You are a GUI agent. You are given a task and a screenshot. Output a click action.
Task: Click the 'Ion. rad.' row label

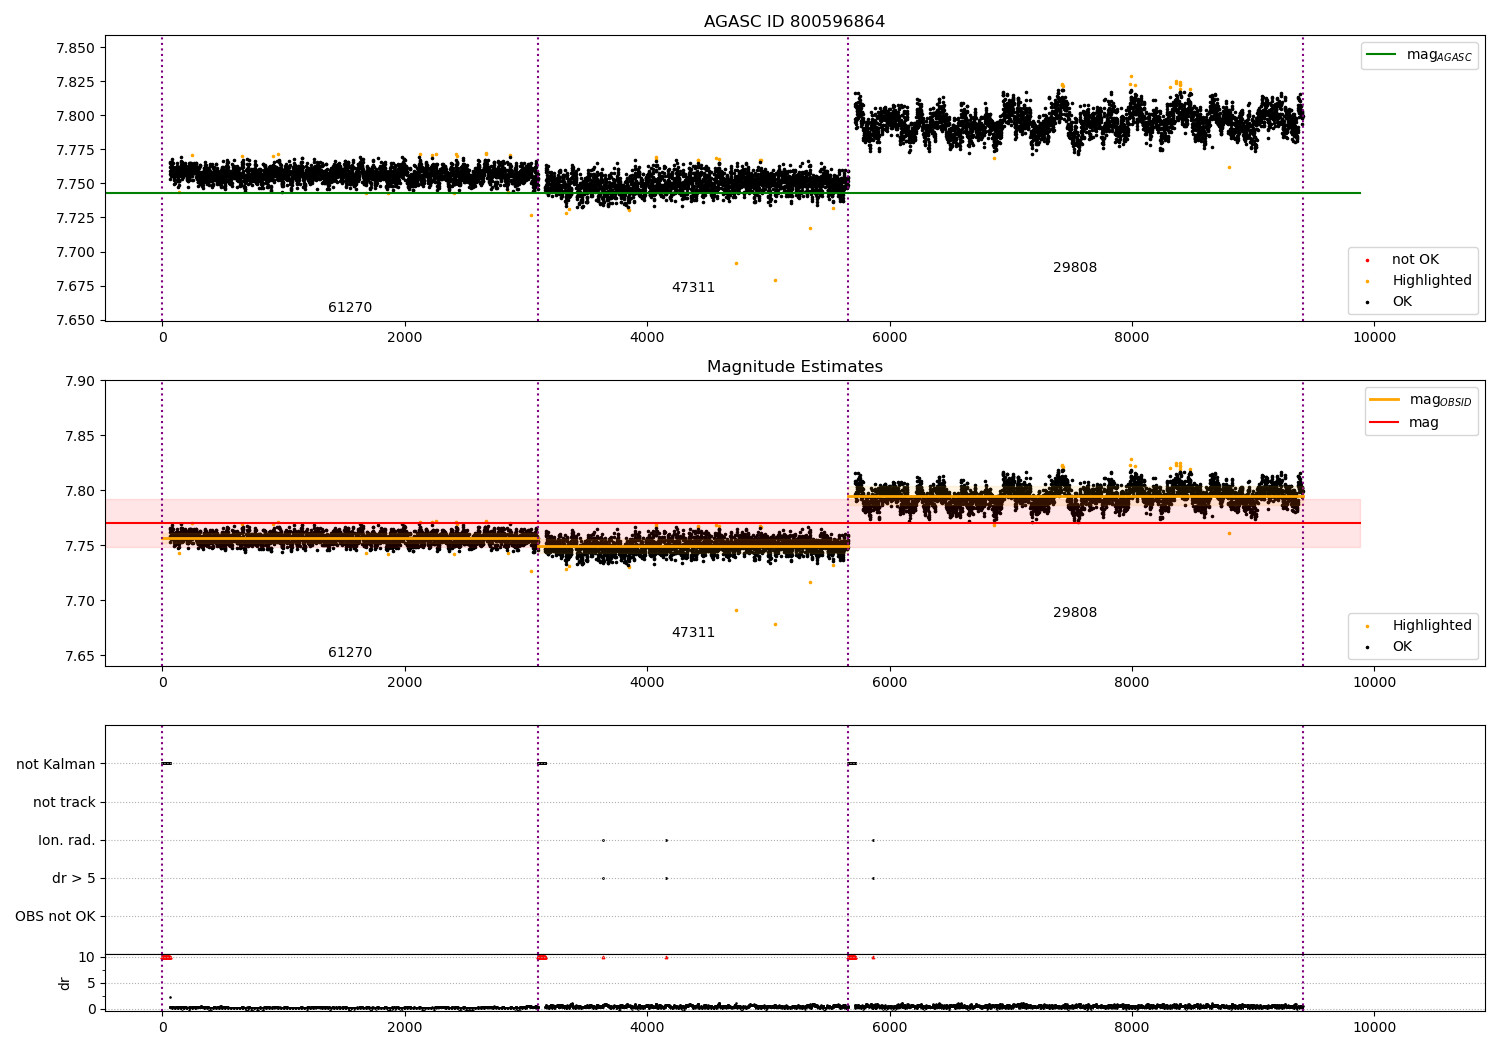(67, 840)
